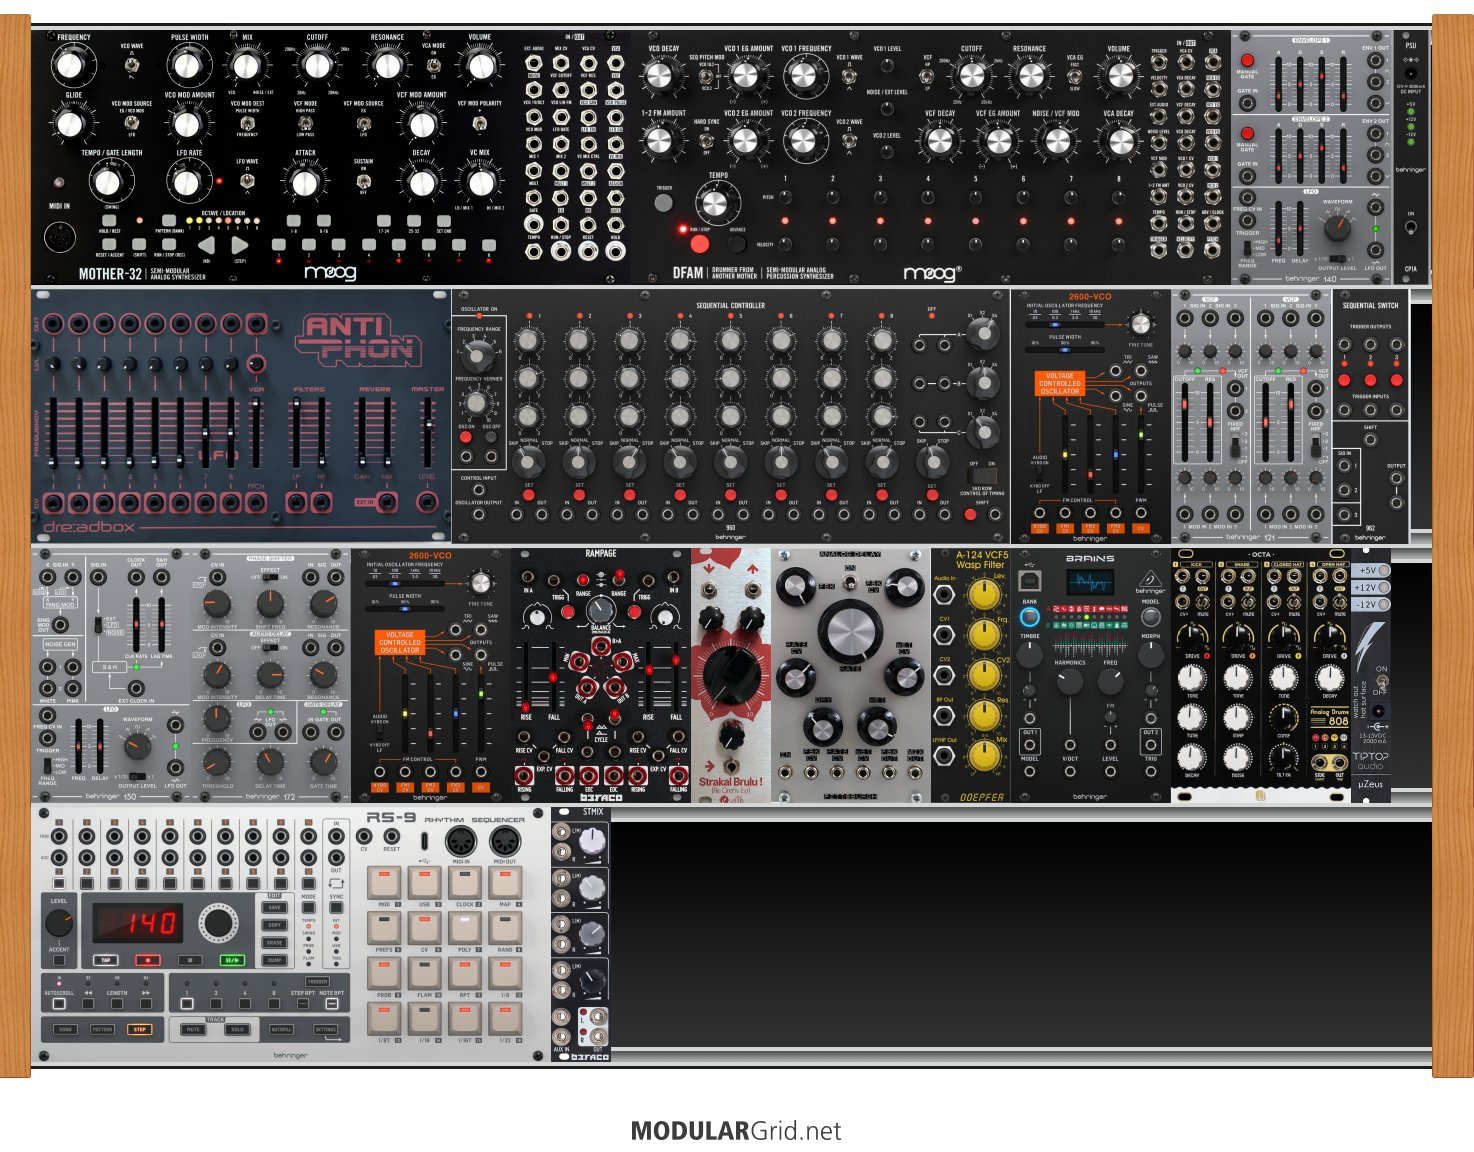Click the Balance knob on Rampage

click(x=600, y=611)
